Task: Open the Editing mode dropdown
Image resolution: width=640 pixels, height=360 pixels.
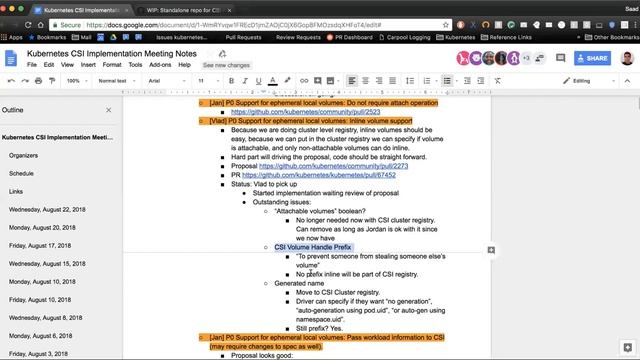Action: click(589, 81)
